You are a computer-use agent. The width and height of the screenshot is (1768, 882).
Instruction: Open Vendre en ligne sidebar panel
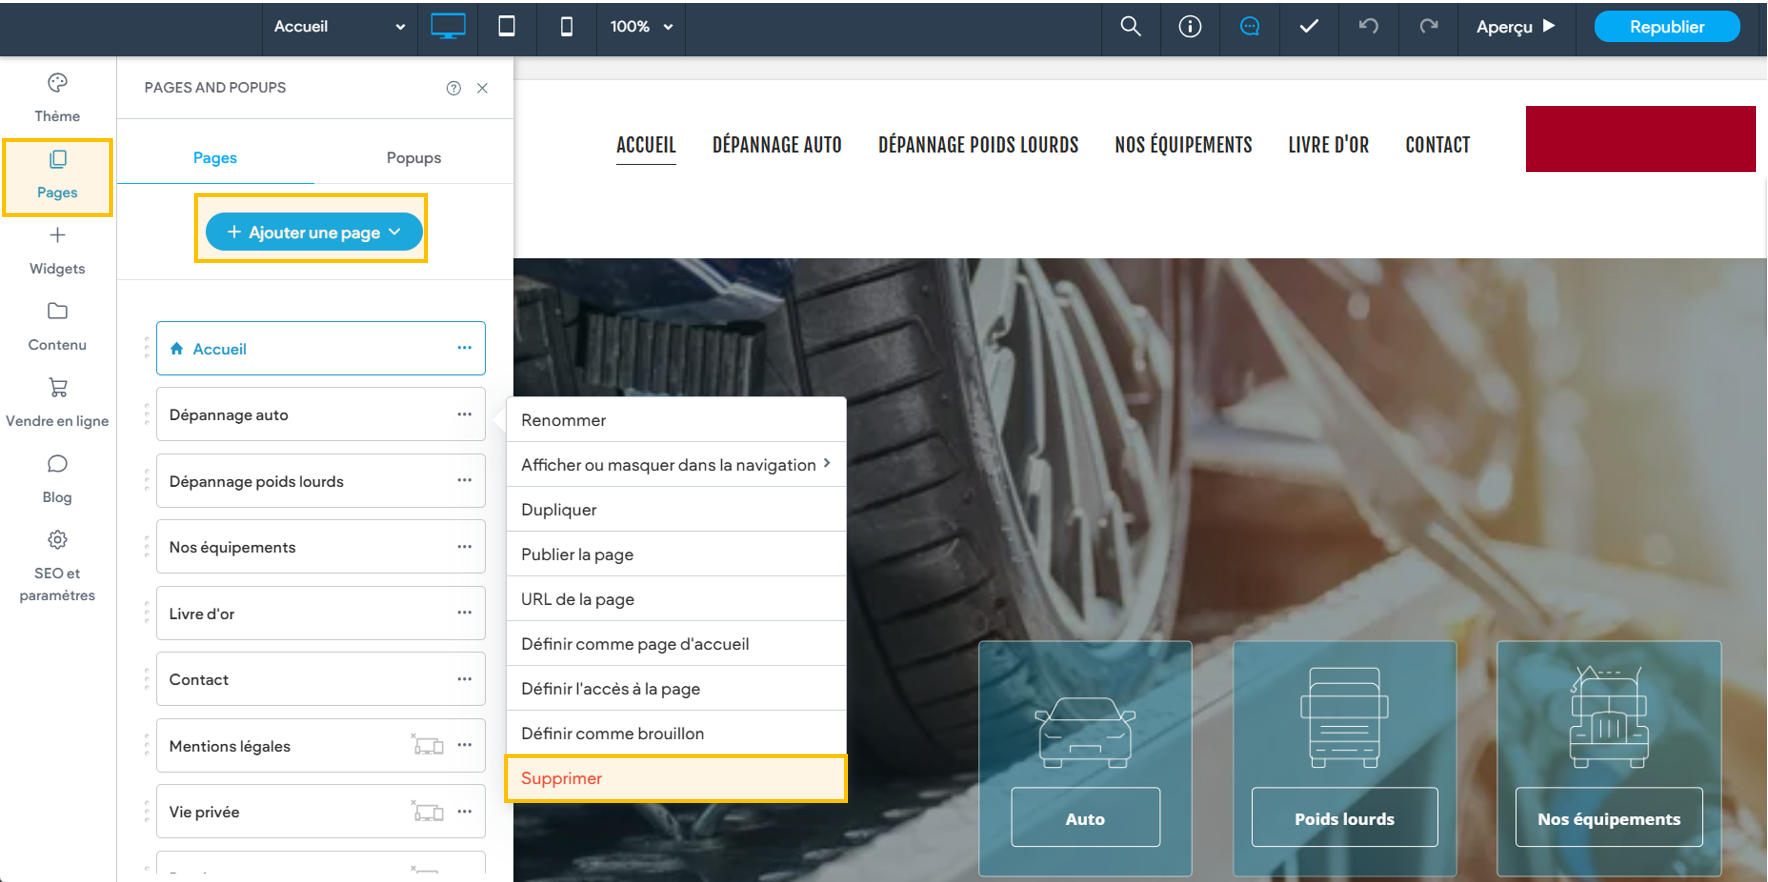click(x=57, y=403)
